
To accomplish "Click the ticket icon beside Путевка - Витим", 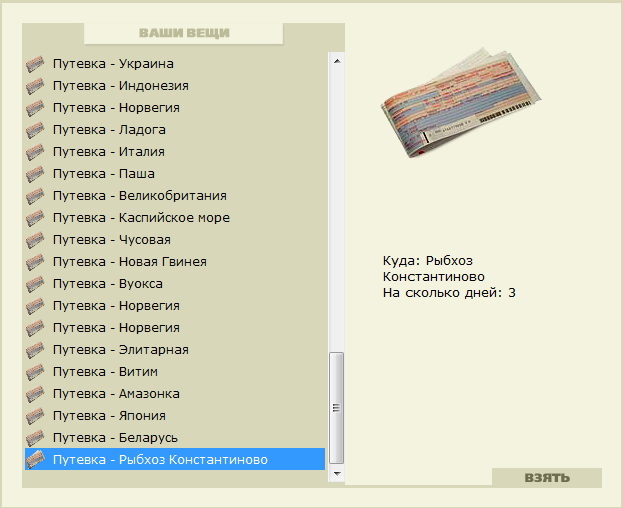I will click(x=35, y=372).
